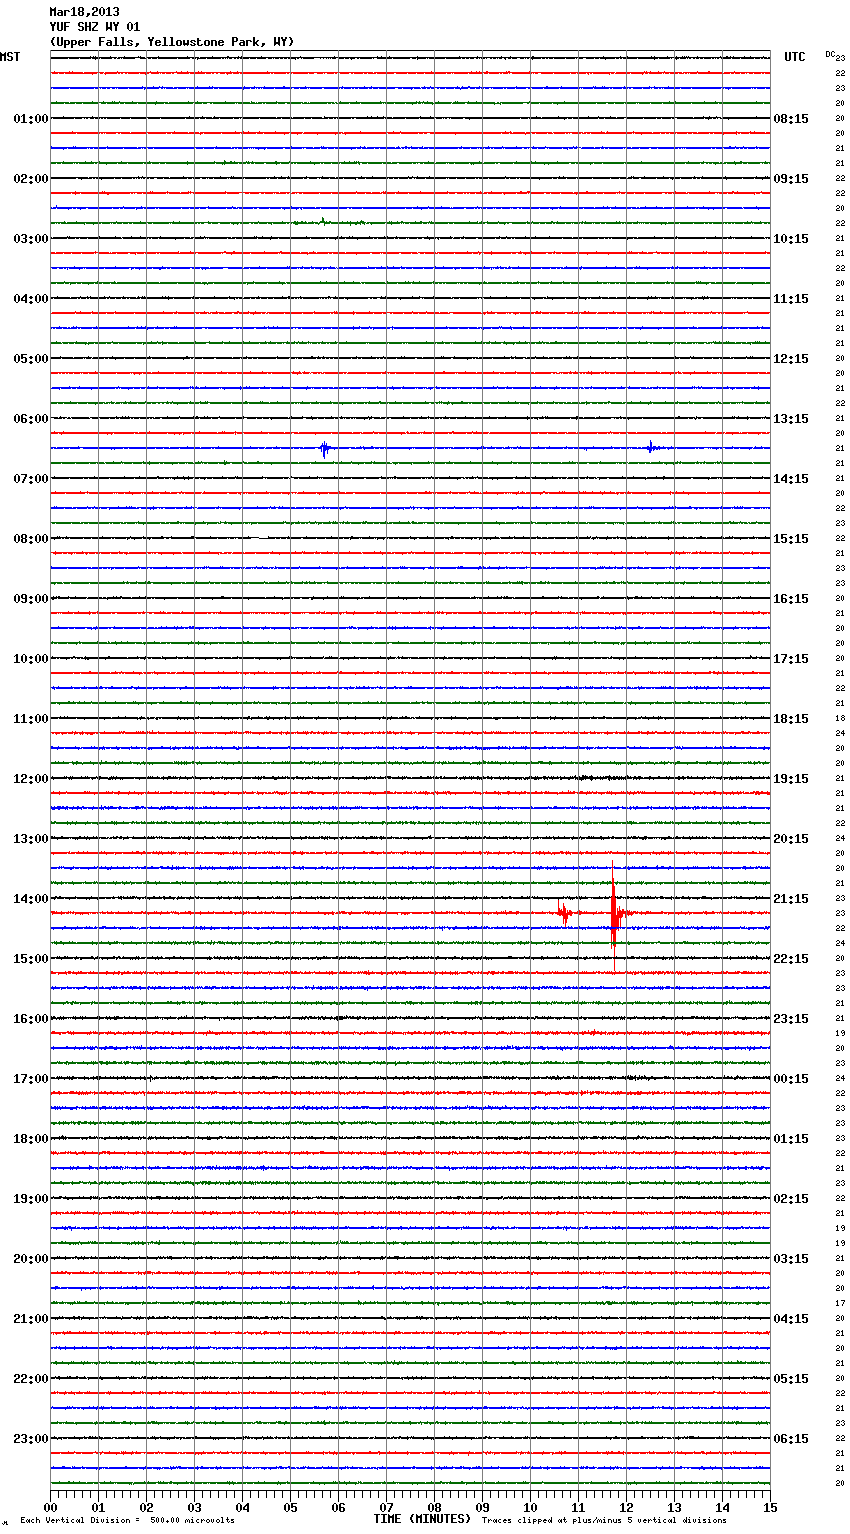
Task: Click the MST time label "03:00"
Action: (x=31, y=239)
